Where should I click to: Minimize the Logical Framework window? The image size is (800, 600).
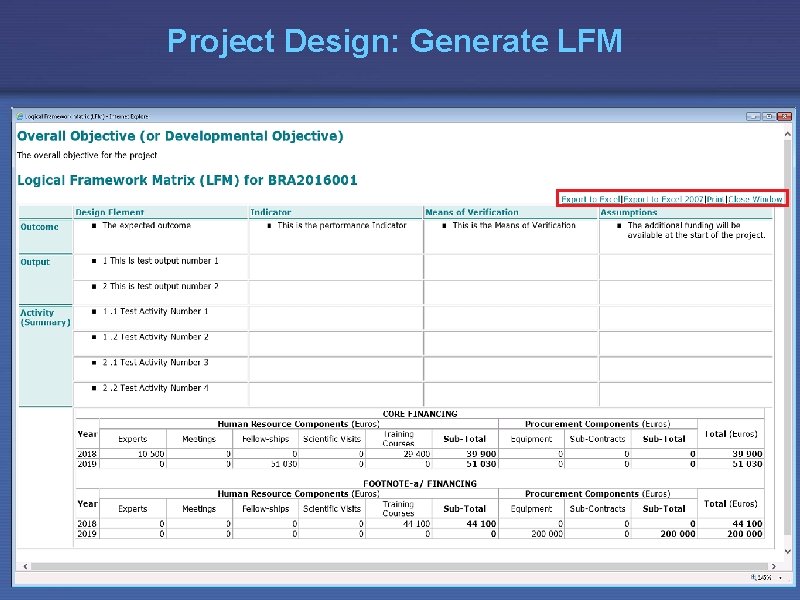(x=753, y=115)
